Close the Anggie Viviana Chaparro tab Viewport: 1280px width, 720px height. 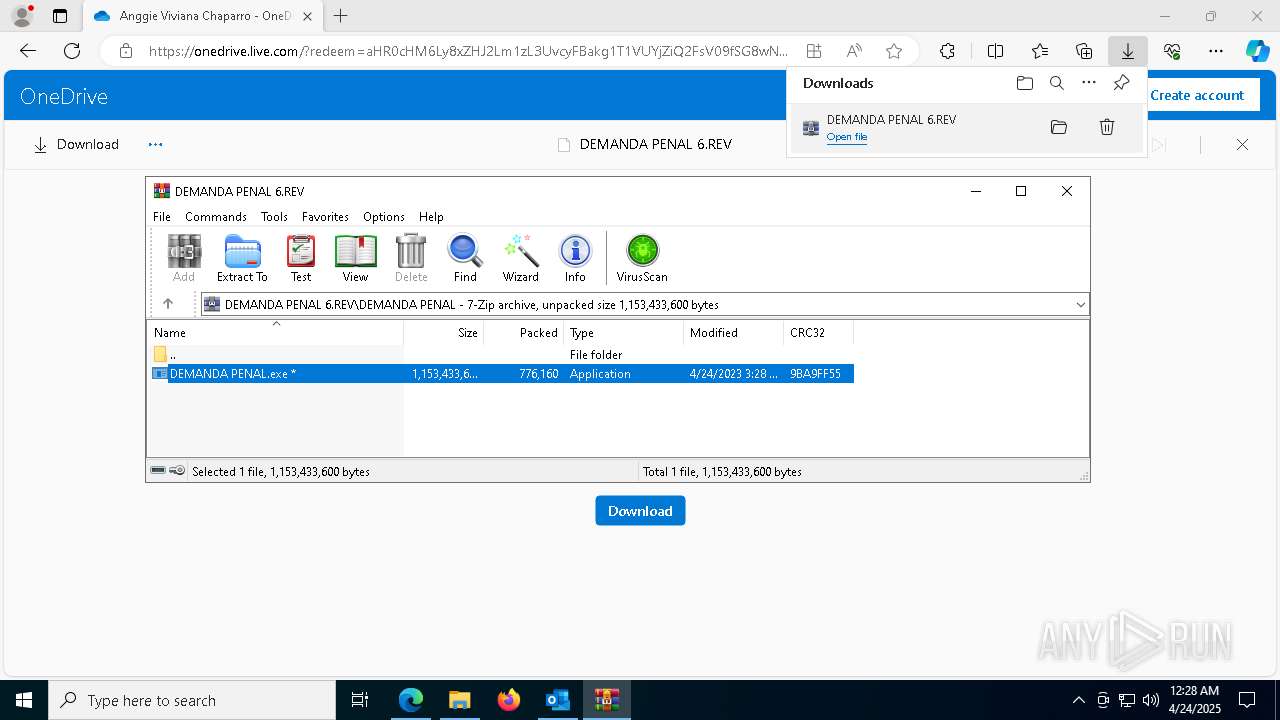(308, 16)
